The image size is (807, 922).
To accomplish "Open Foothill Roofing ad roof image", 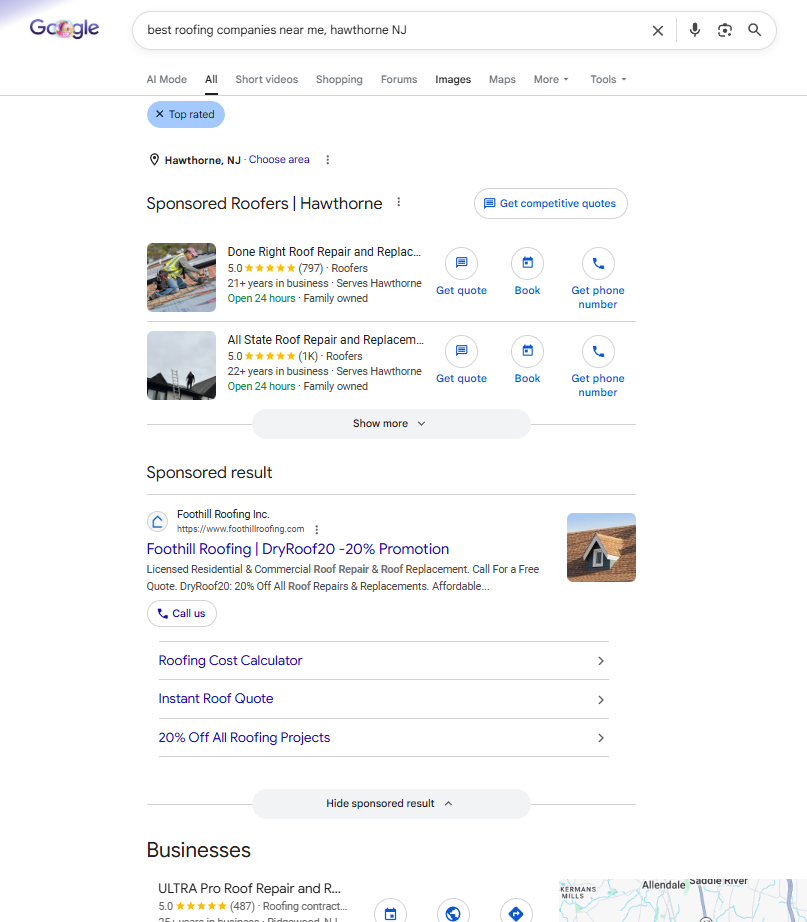I will pyautogui.click(x=601, y=547).
